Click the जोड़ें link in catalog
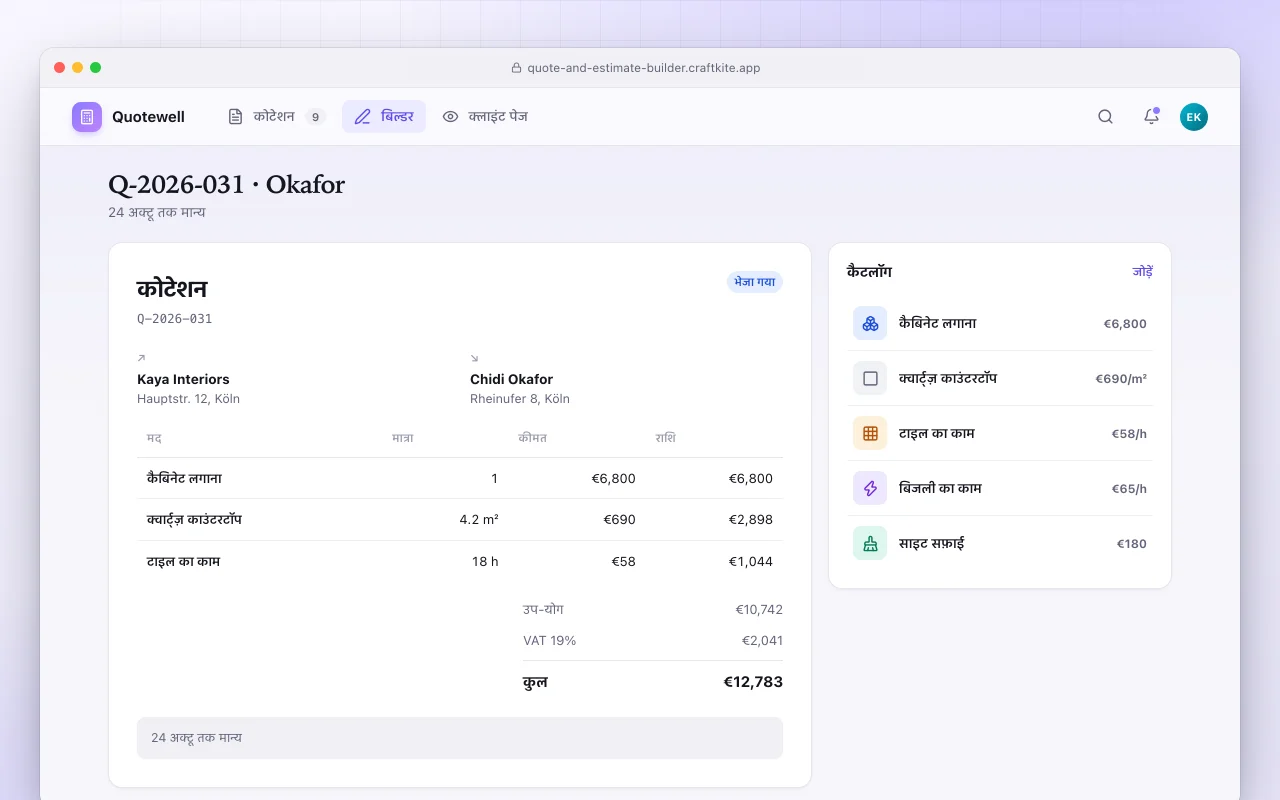Viewport: 1280px width, 800px height. pos(1142,272)
